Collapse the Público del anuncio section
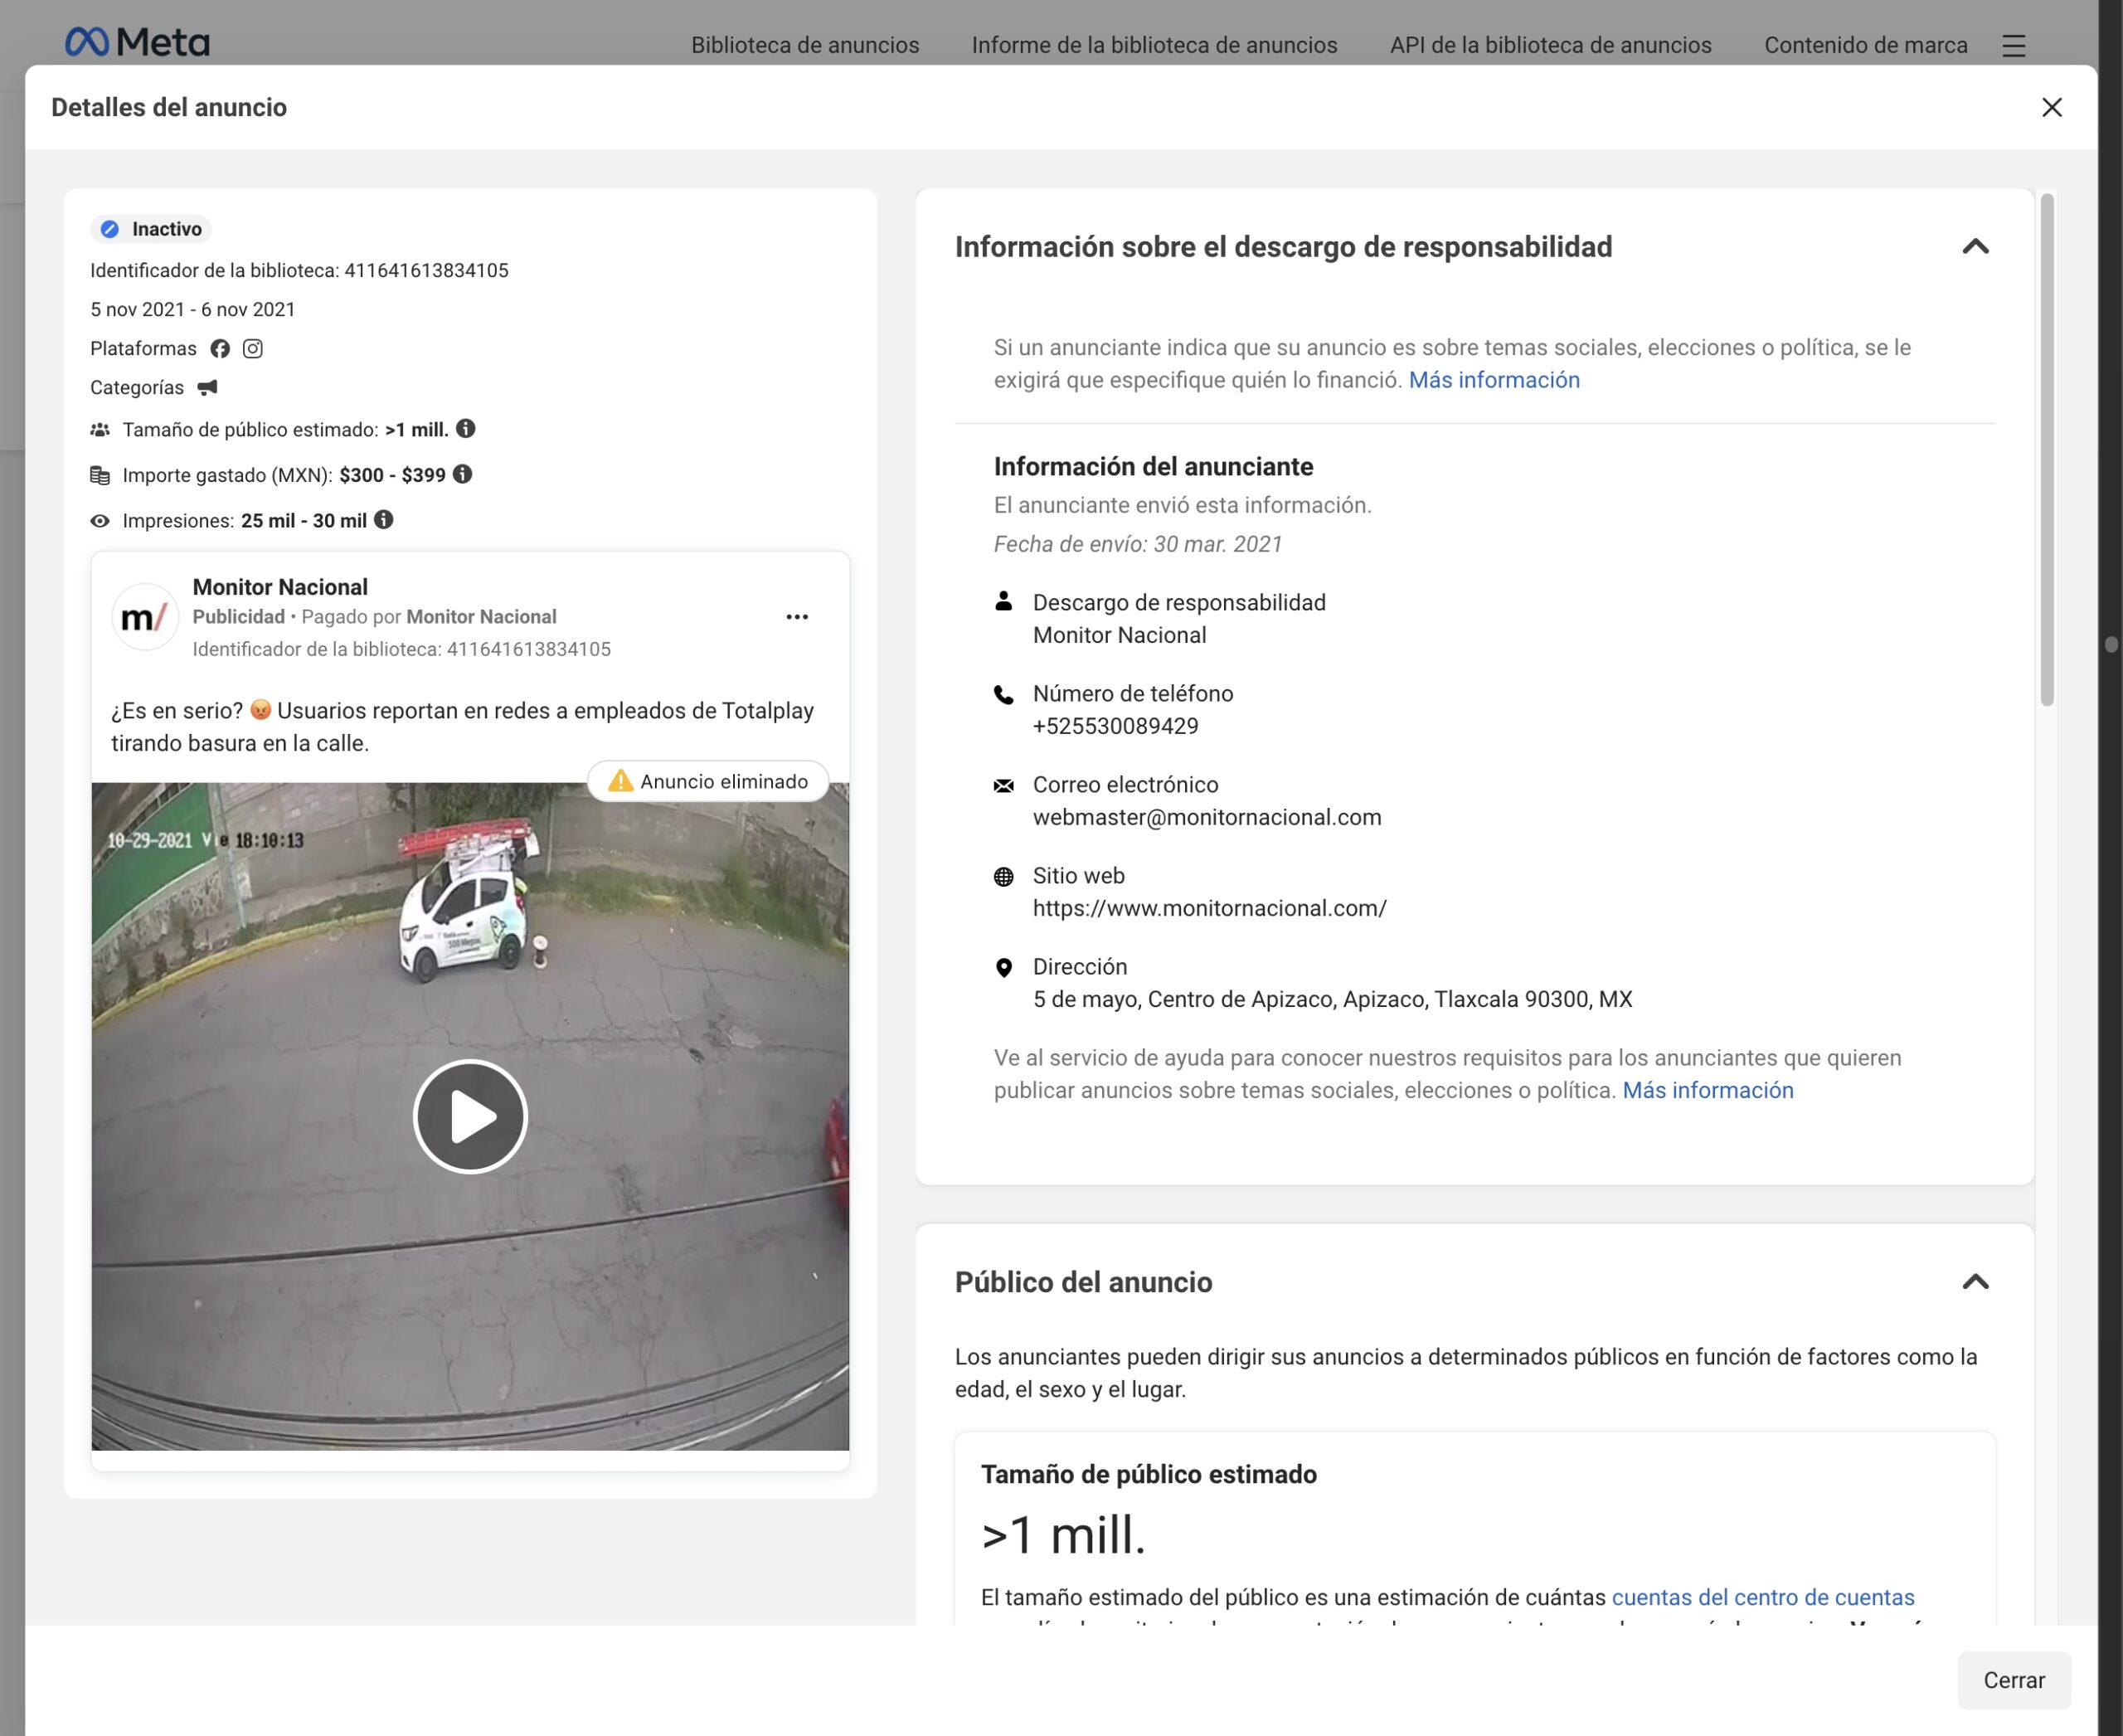Viewport: 2123px width, 1736px height. (1975, 1282)
